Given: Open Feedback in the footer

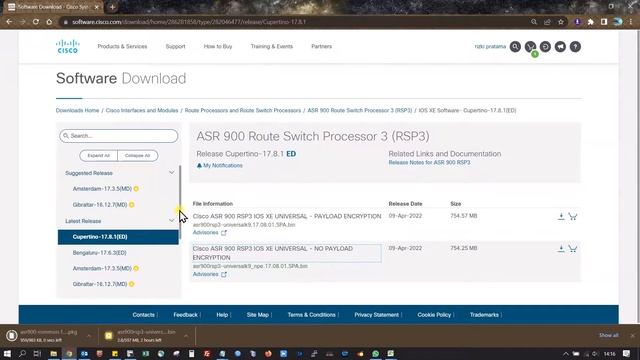Looking at the screenshot, I should (185, 315).
